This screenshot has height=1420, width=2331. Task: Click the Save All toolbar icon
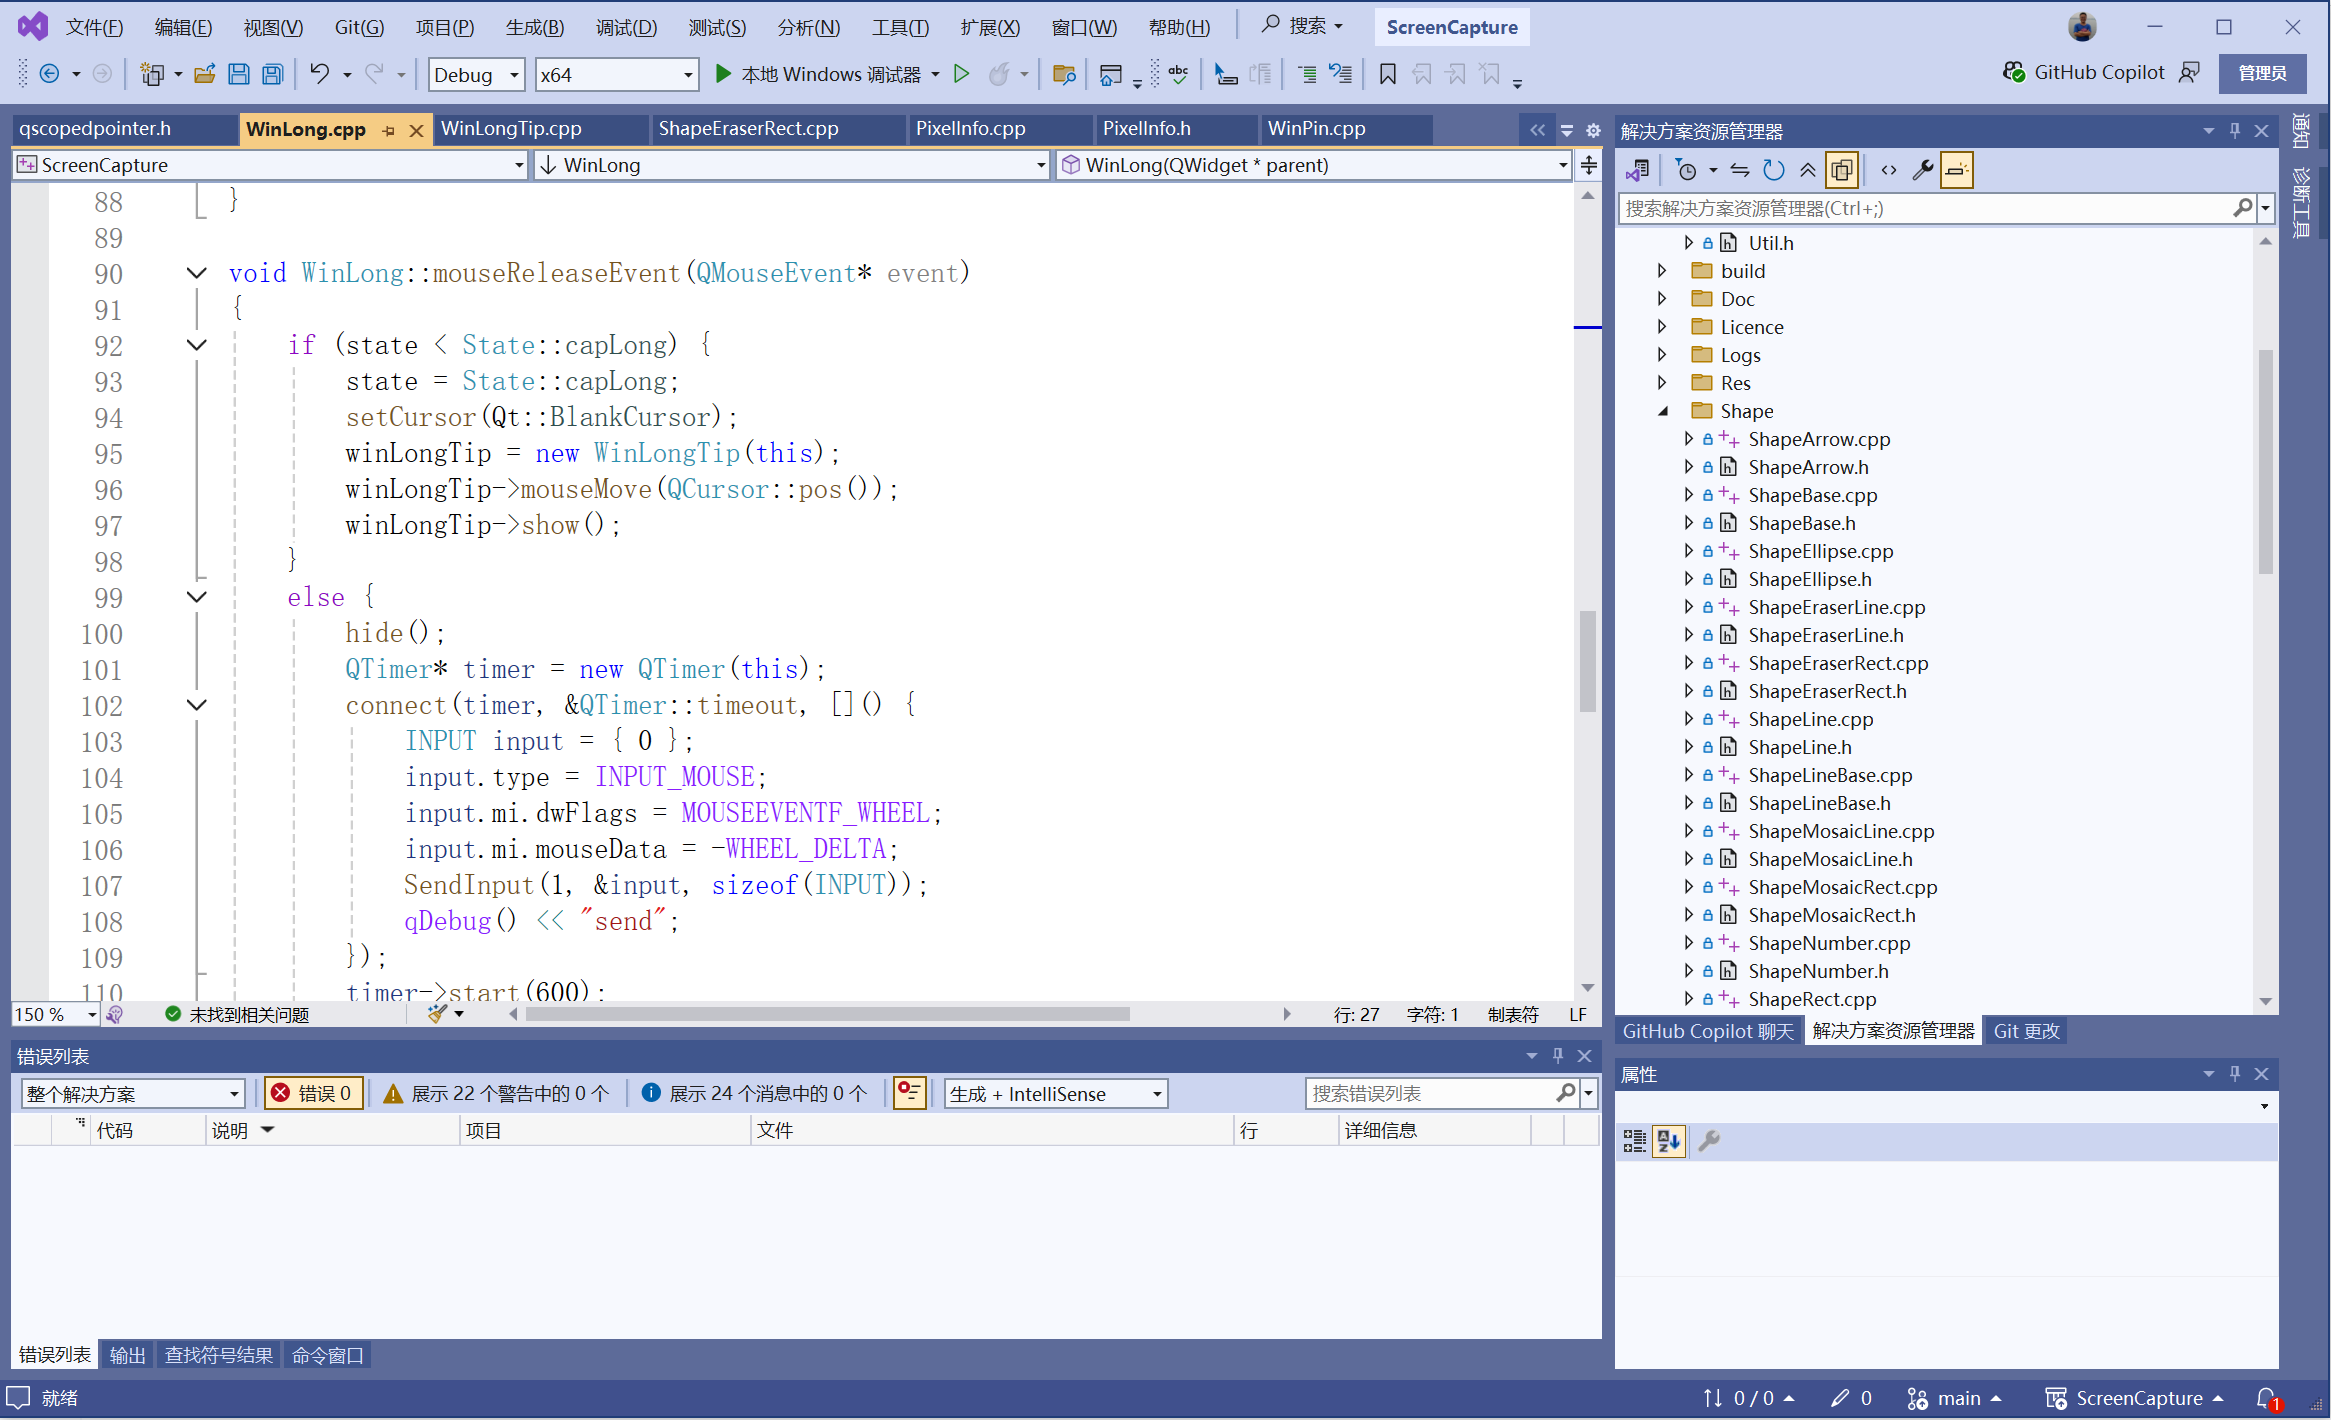point(273,74)
